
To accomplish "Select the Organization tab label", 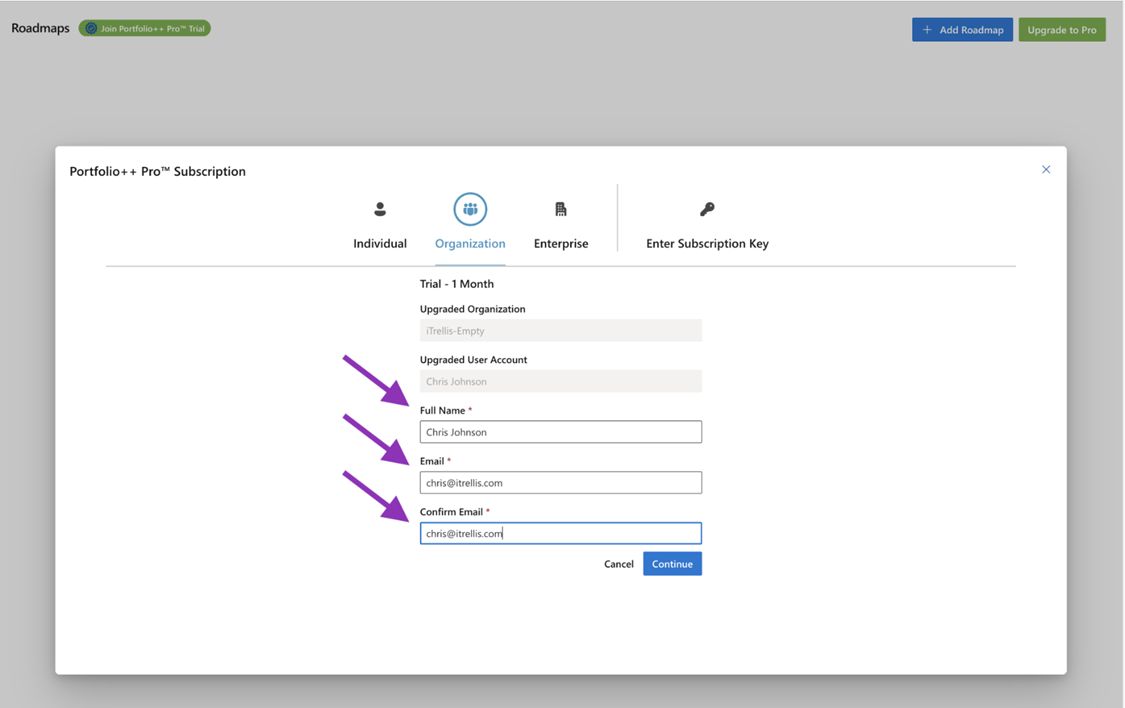I will [470, 243].
